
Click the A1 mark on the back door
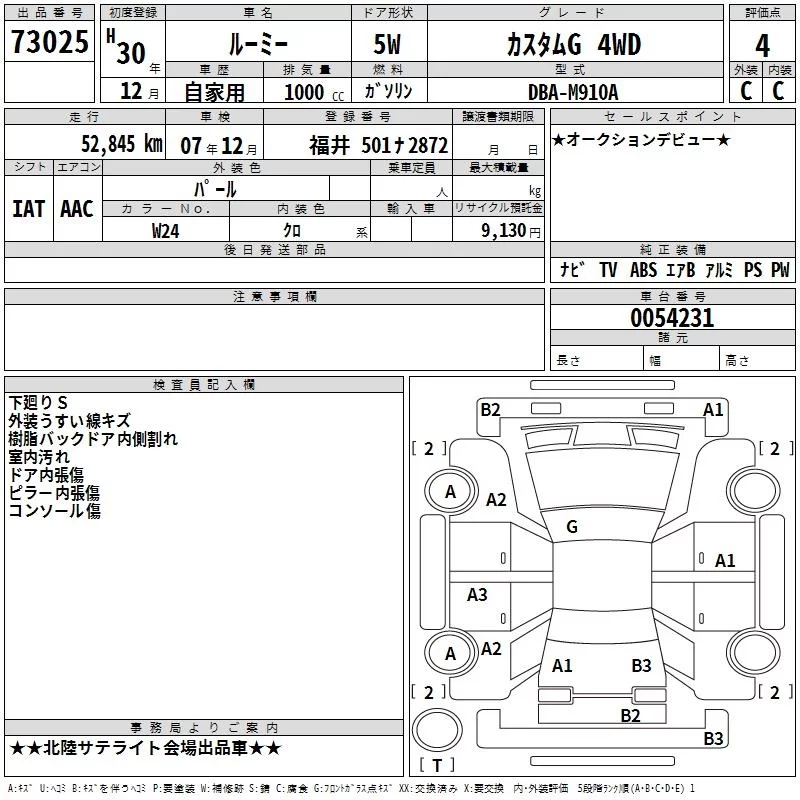(x=562, y=665)
